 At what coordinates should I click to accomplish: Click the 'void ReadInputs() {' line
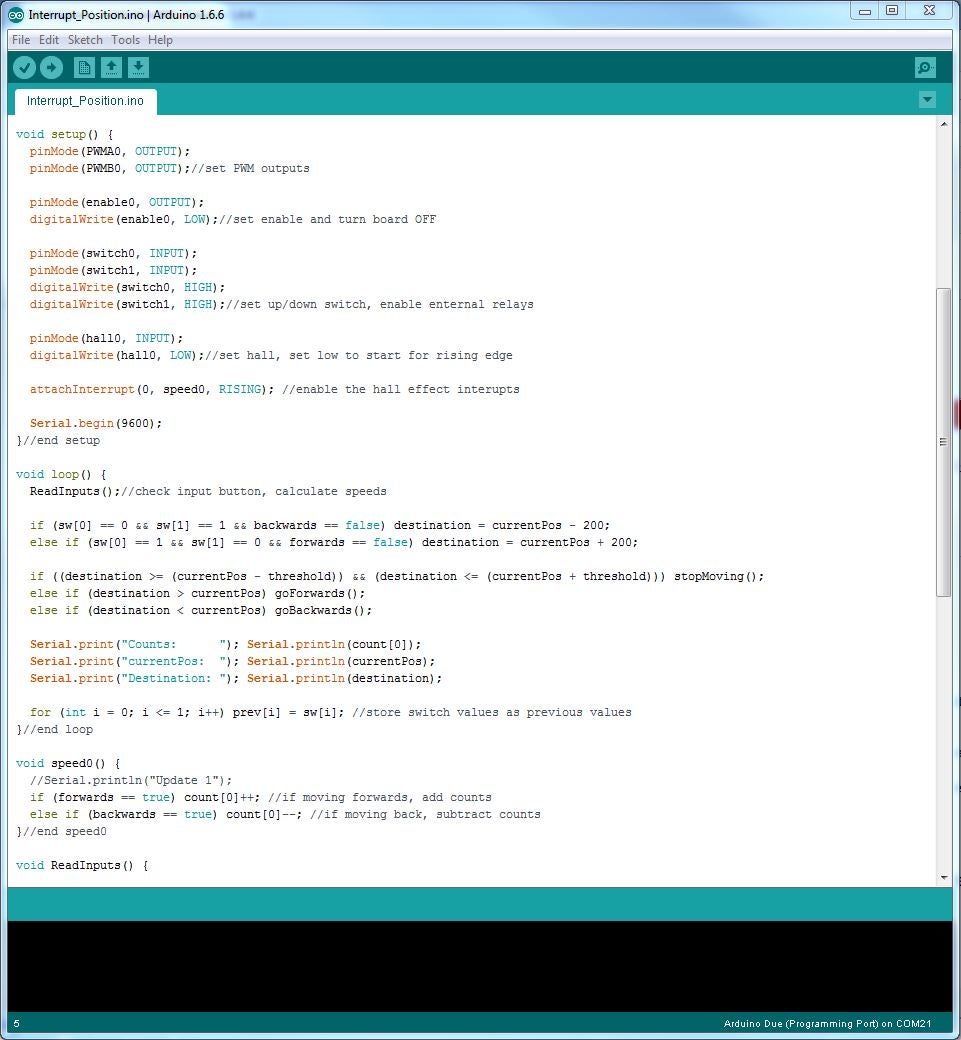coord(82,866)
